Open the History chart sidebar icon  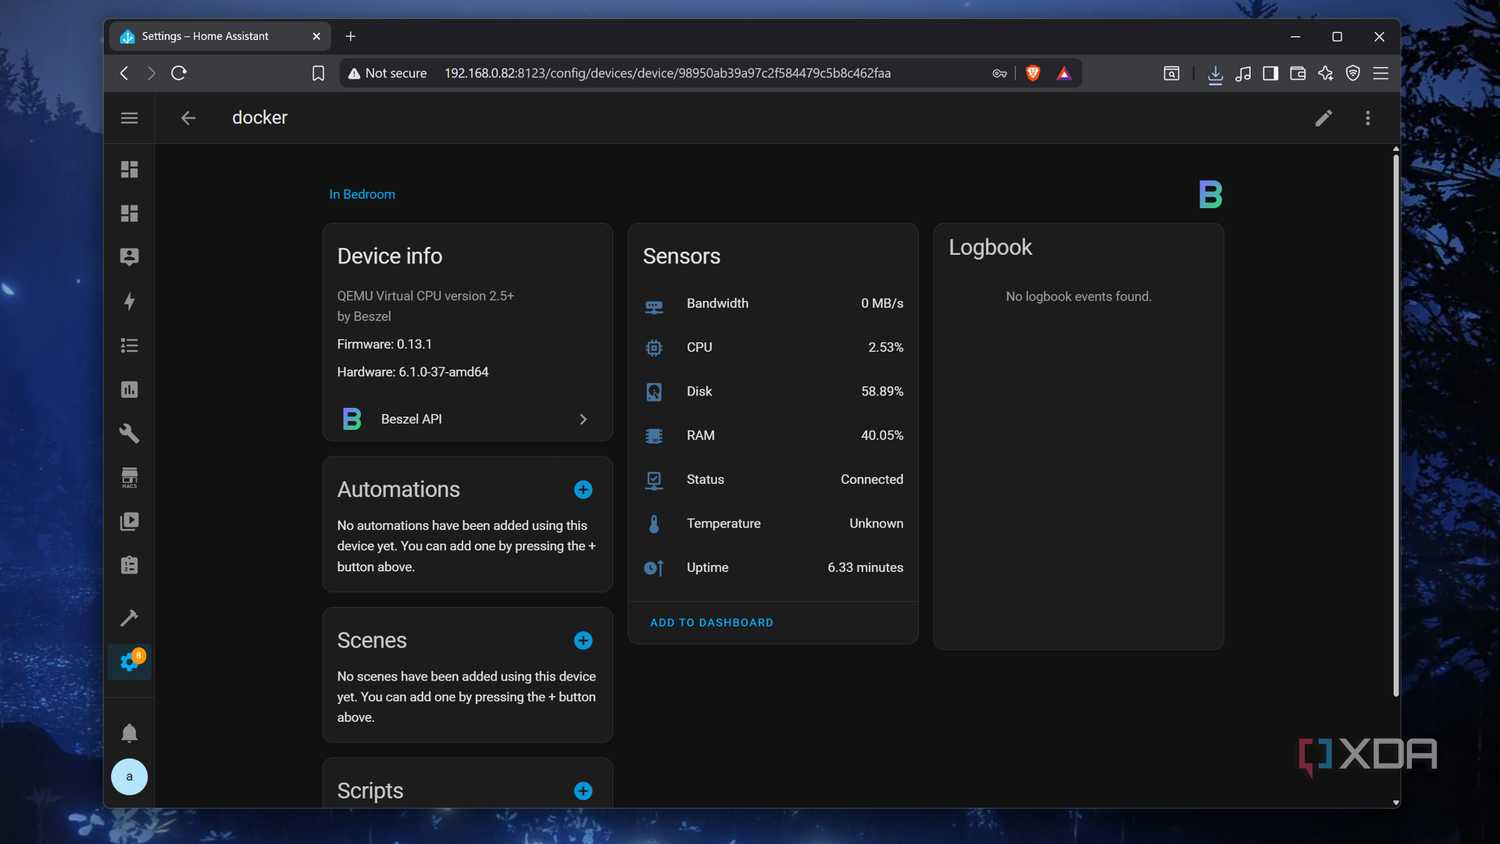coord(129,389)
